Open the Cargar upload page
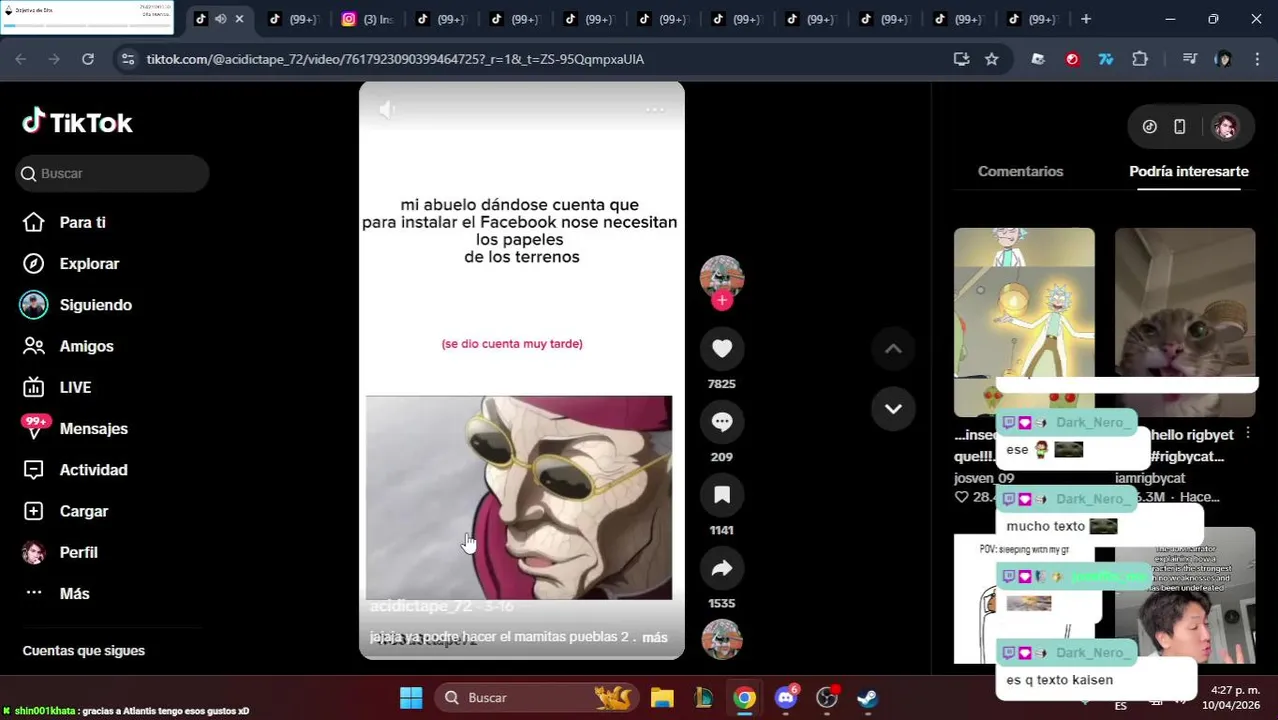Screen dimensions: 1278x720 click(65, 510)
